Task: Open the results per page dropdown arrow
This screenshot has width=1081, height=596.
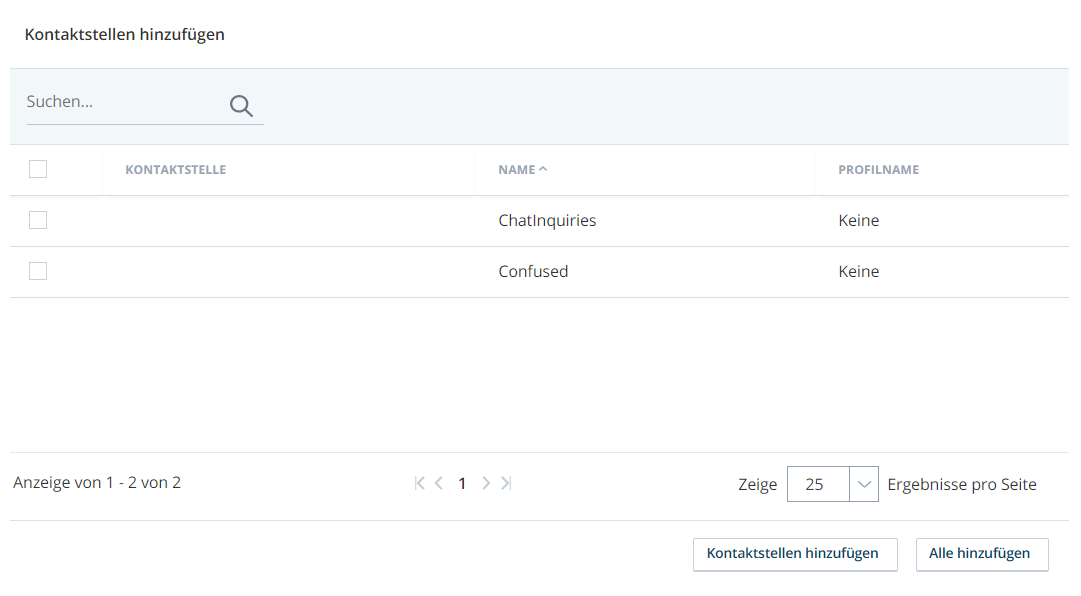Action: (x=864, y=484)
